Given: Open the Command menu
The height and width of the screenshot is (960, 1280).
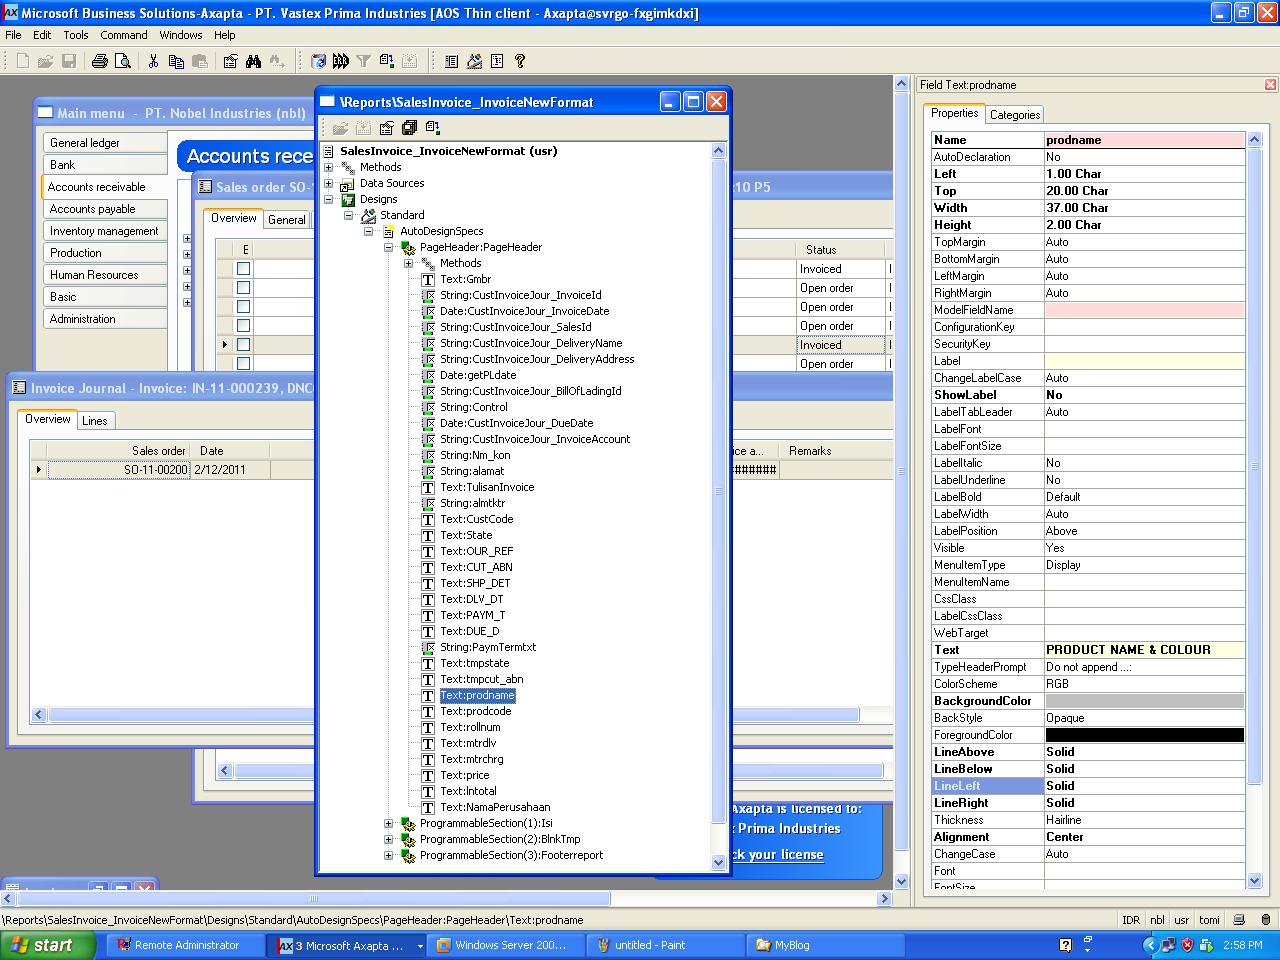Looking at the screenshot, I should [x=124, y=35].
